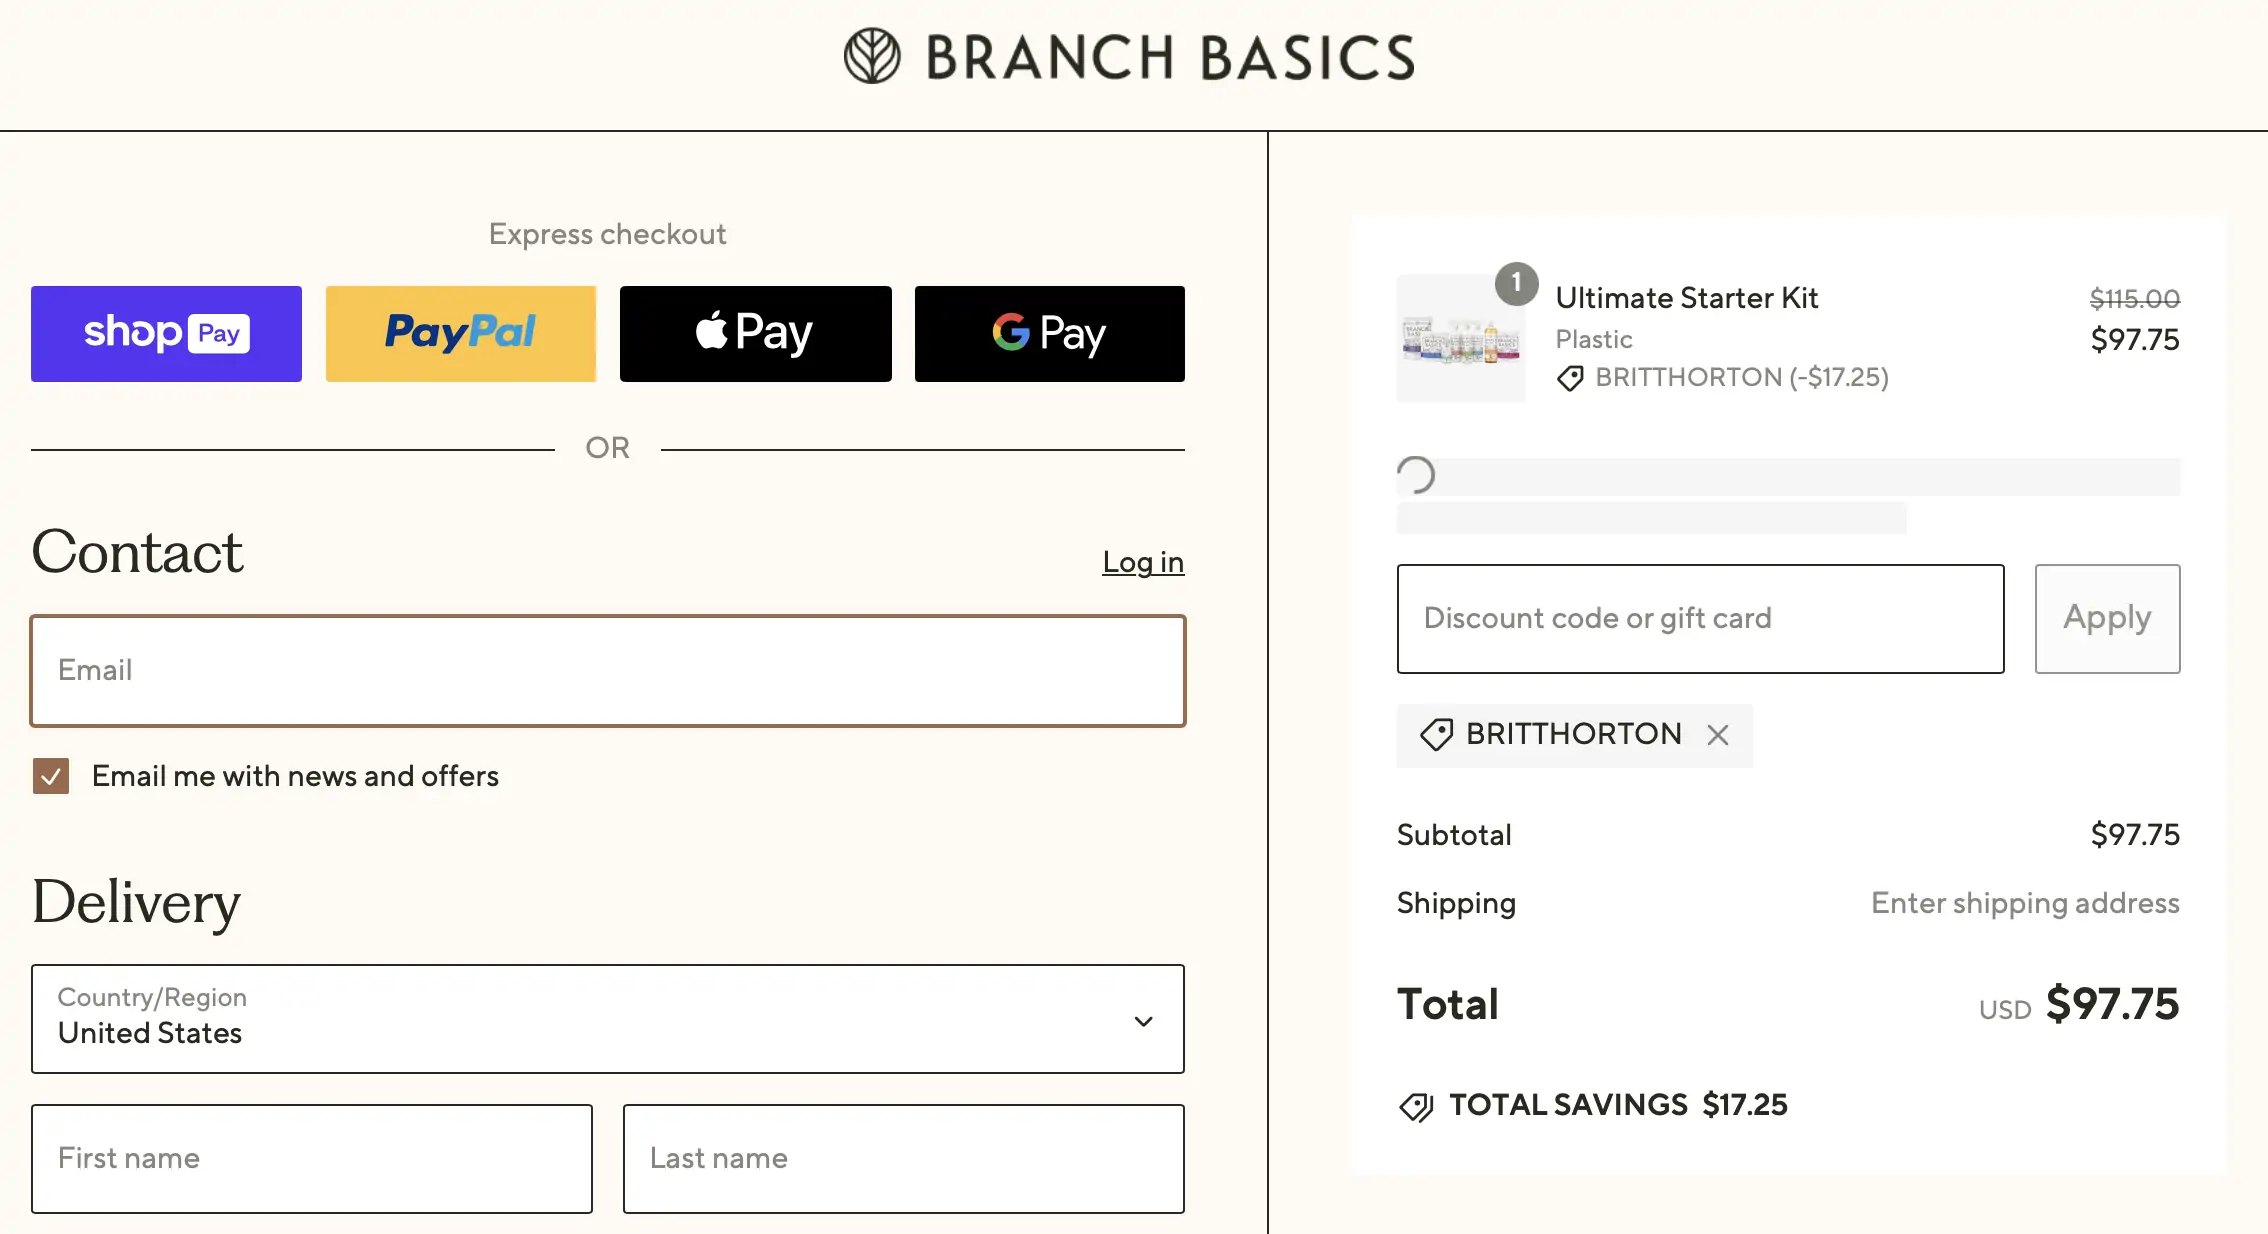Click into the Last name field
The image size is (2268, 1234).
point(904,1159)
